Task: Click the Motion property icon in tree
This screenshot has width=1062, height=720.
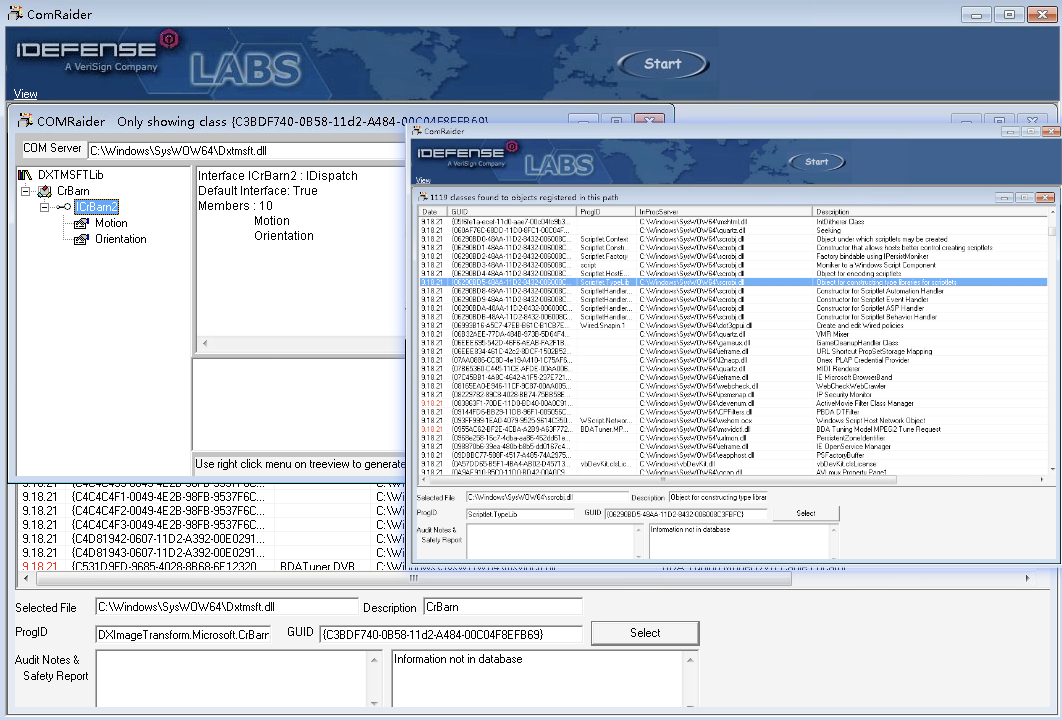Action: click(x=82, y=223)
